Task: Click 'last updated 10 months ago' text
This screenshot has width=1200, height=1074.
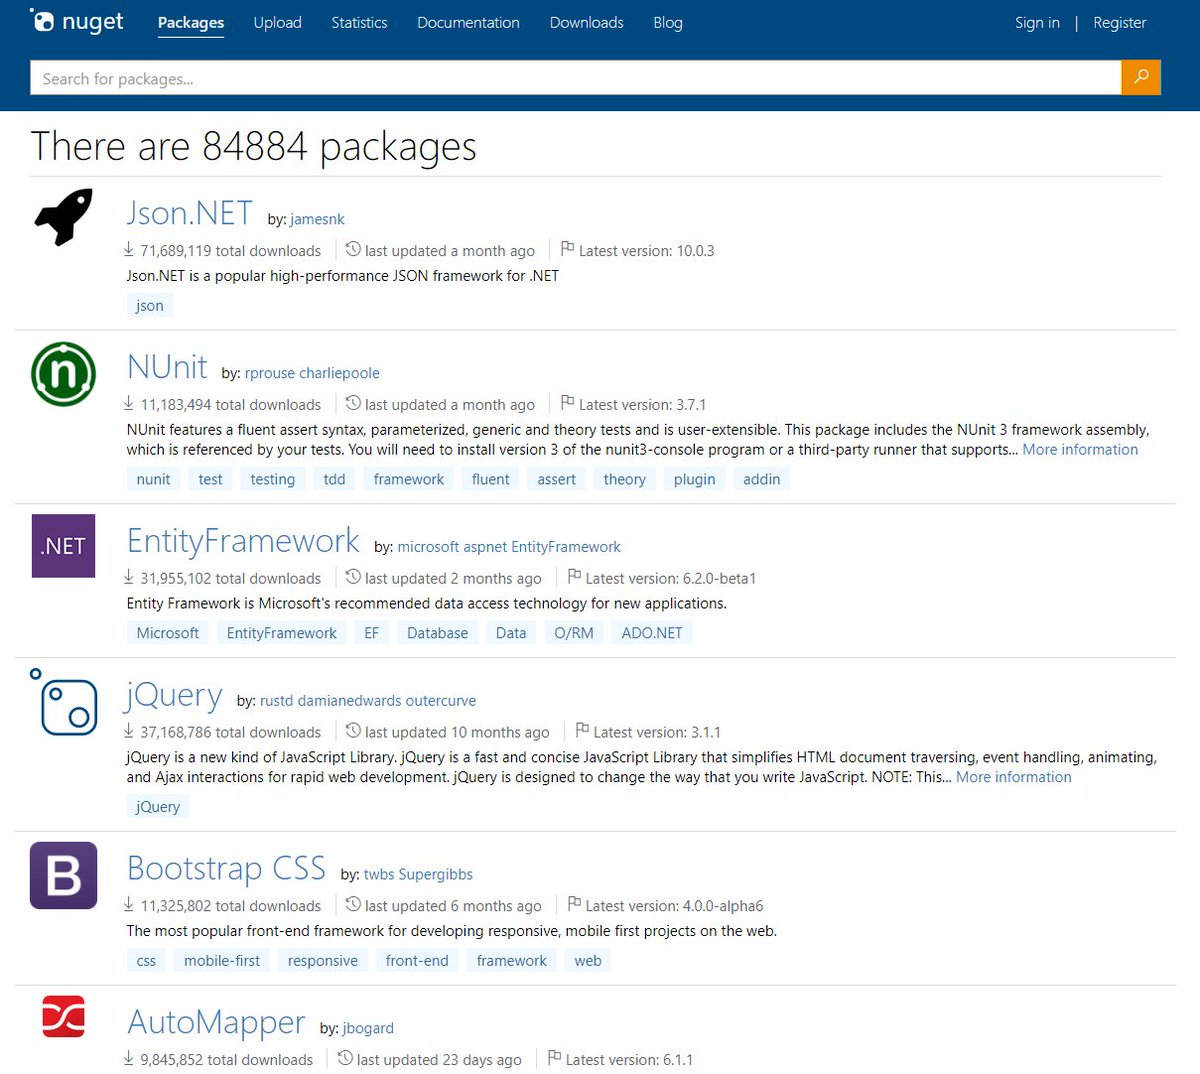Action: point(457,732)
